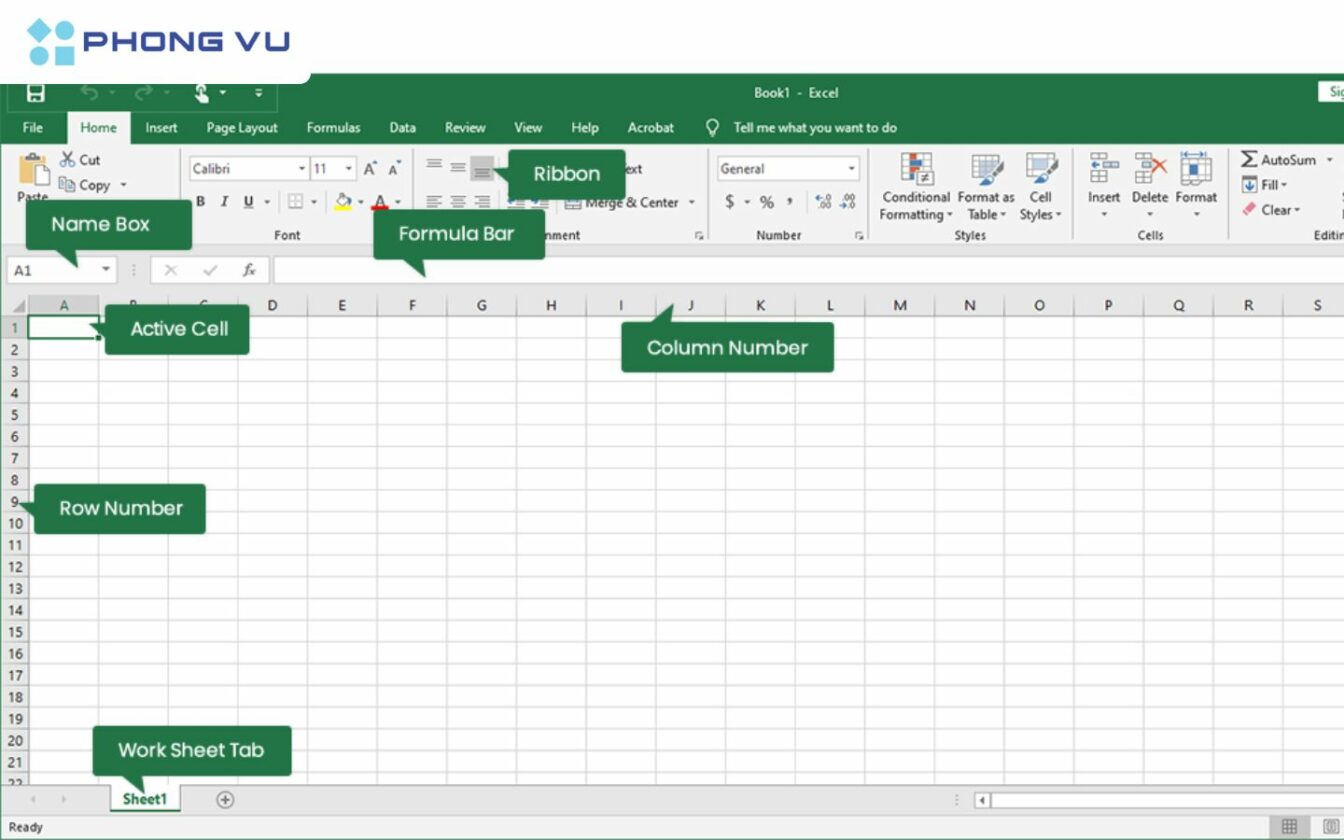Switch to the Insert ribbon tab

coord(161,128)
